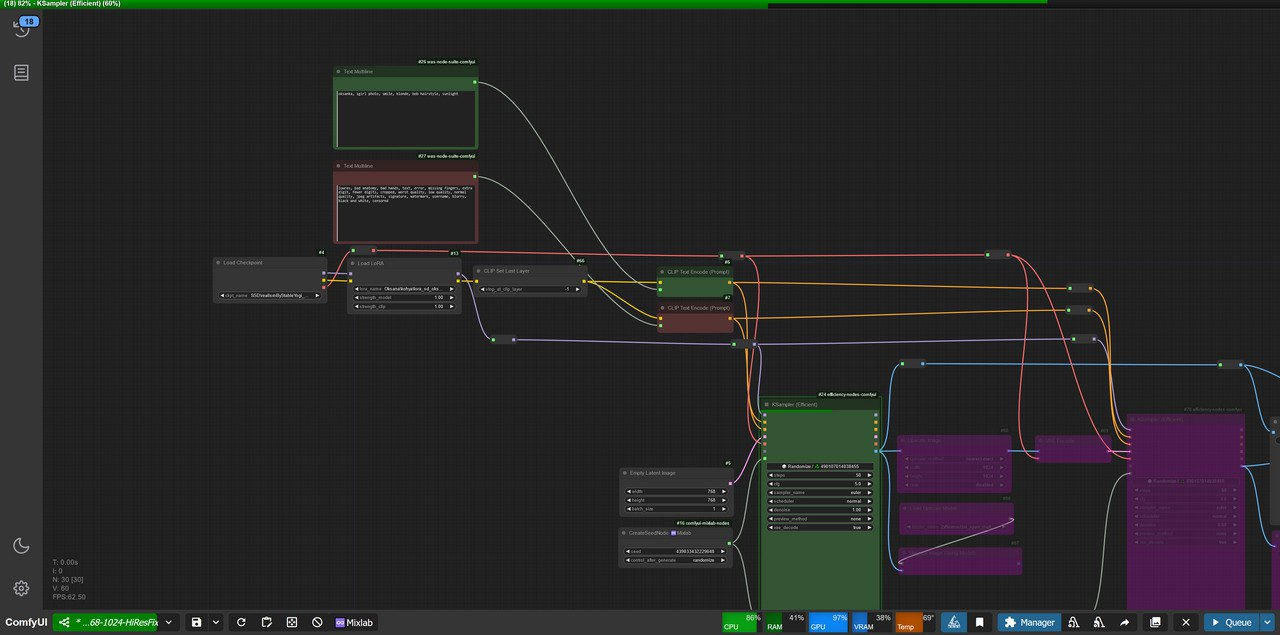Viewport: 1280px width, 635px height.
Task: Click the cfg value in KSampler
Action: [x=820, y=484]
